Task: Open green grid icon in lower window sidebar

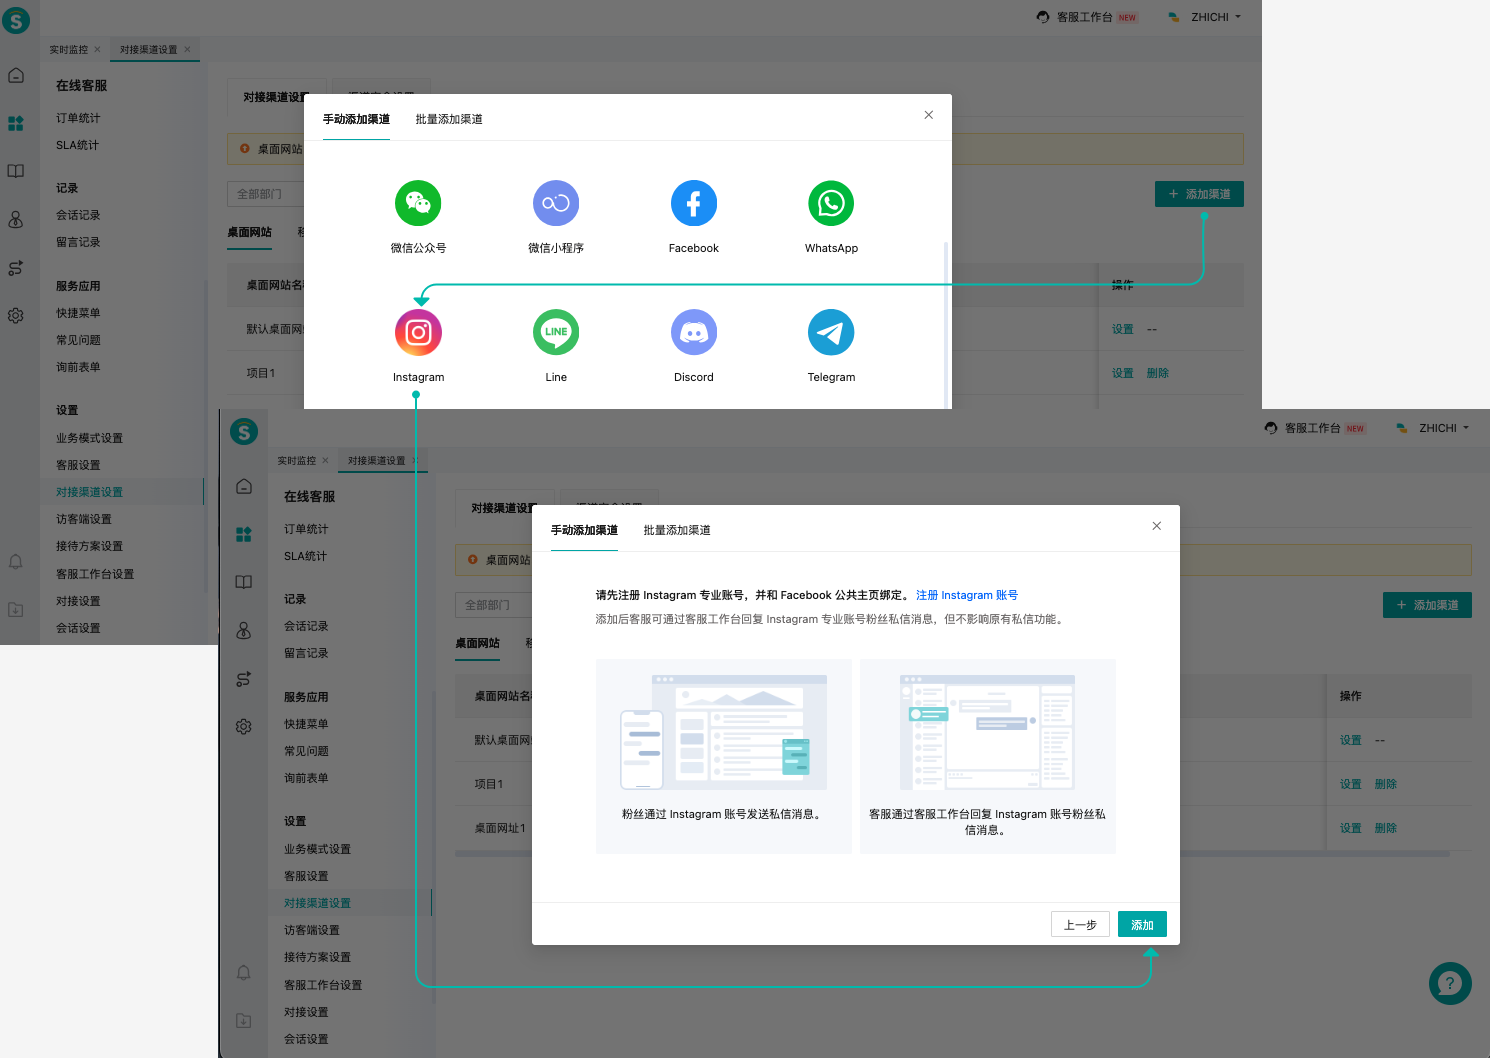Action: coord(244,534)
